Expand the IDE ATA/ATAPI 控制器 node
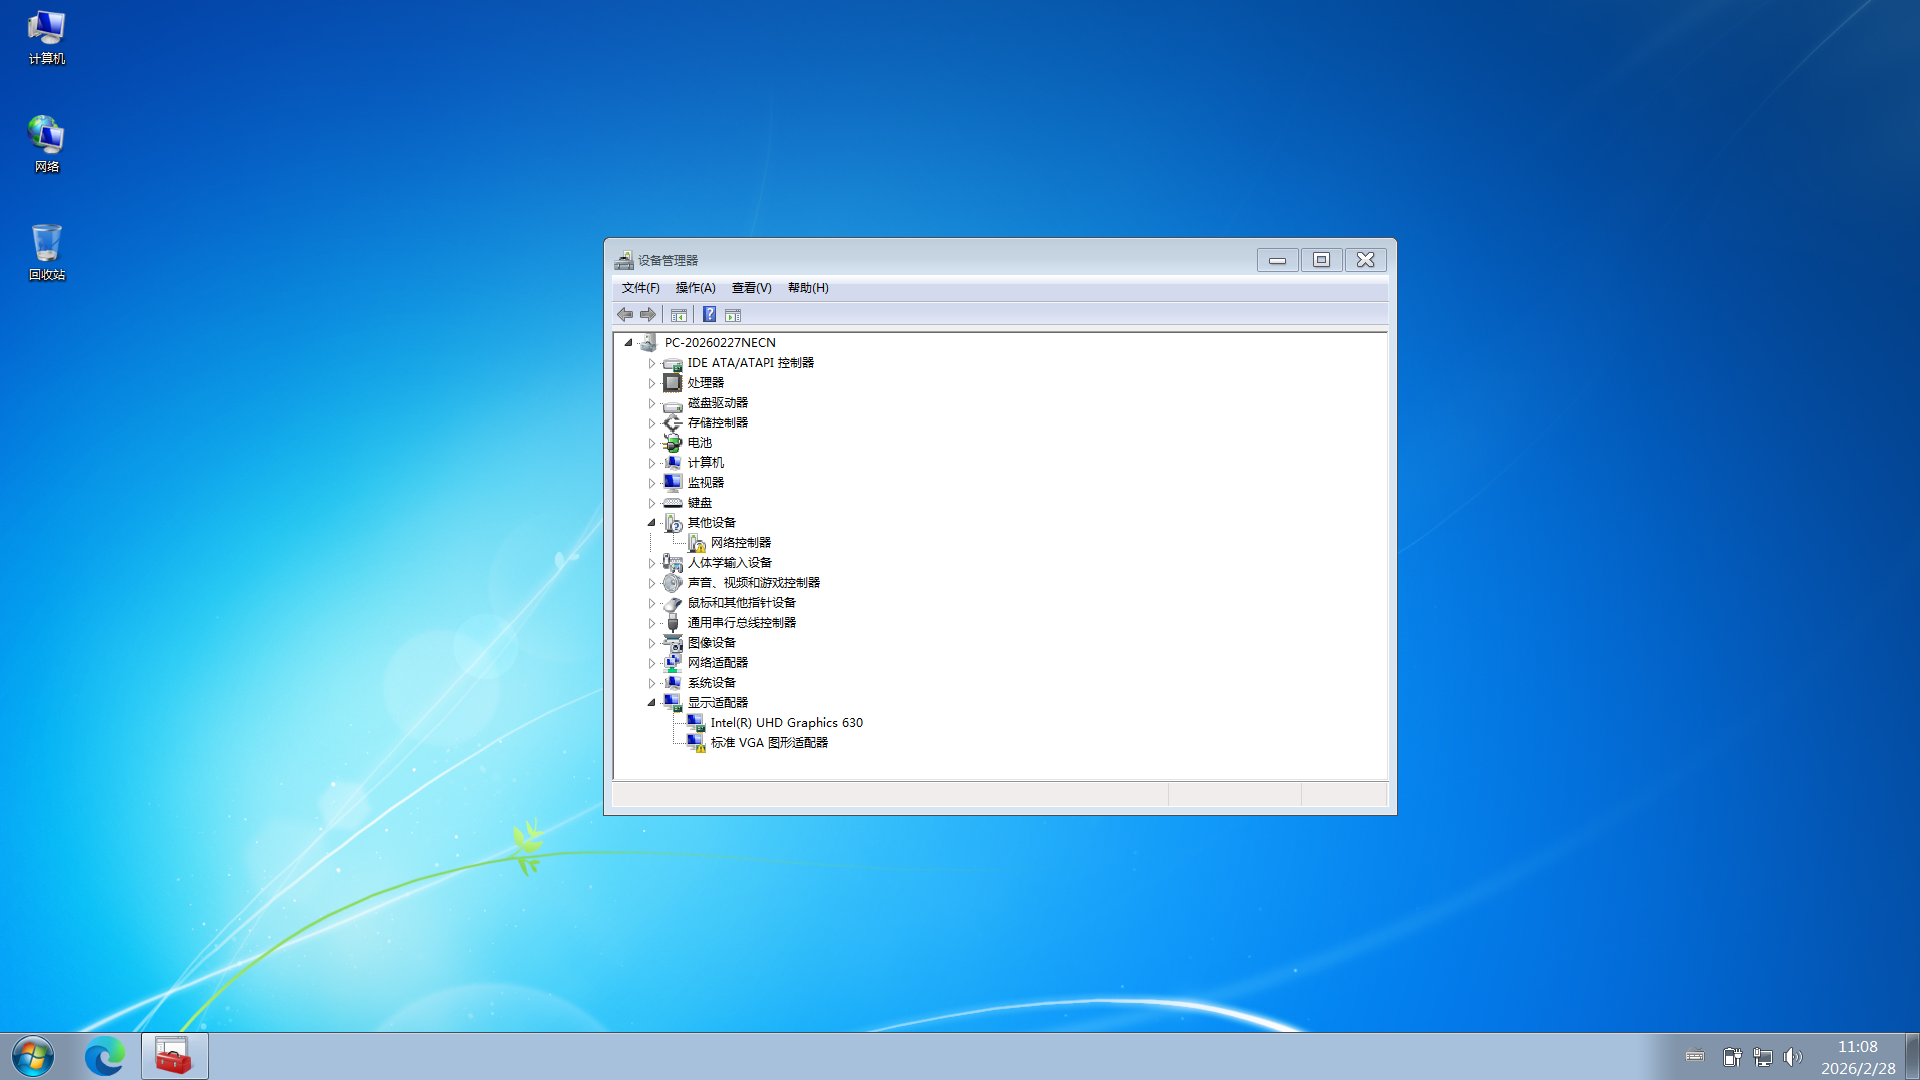 652,363
